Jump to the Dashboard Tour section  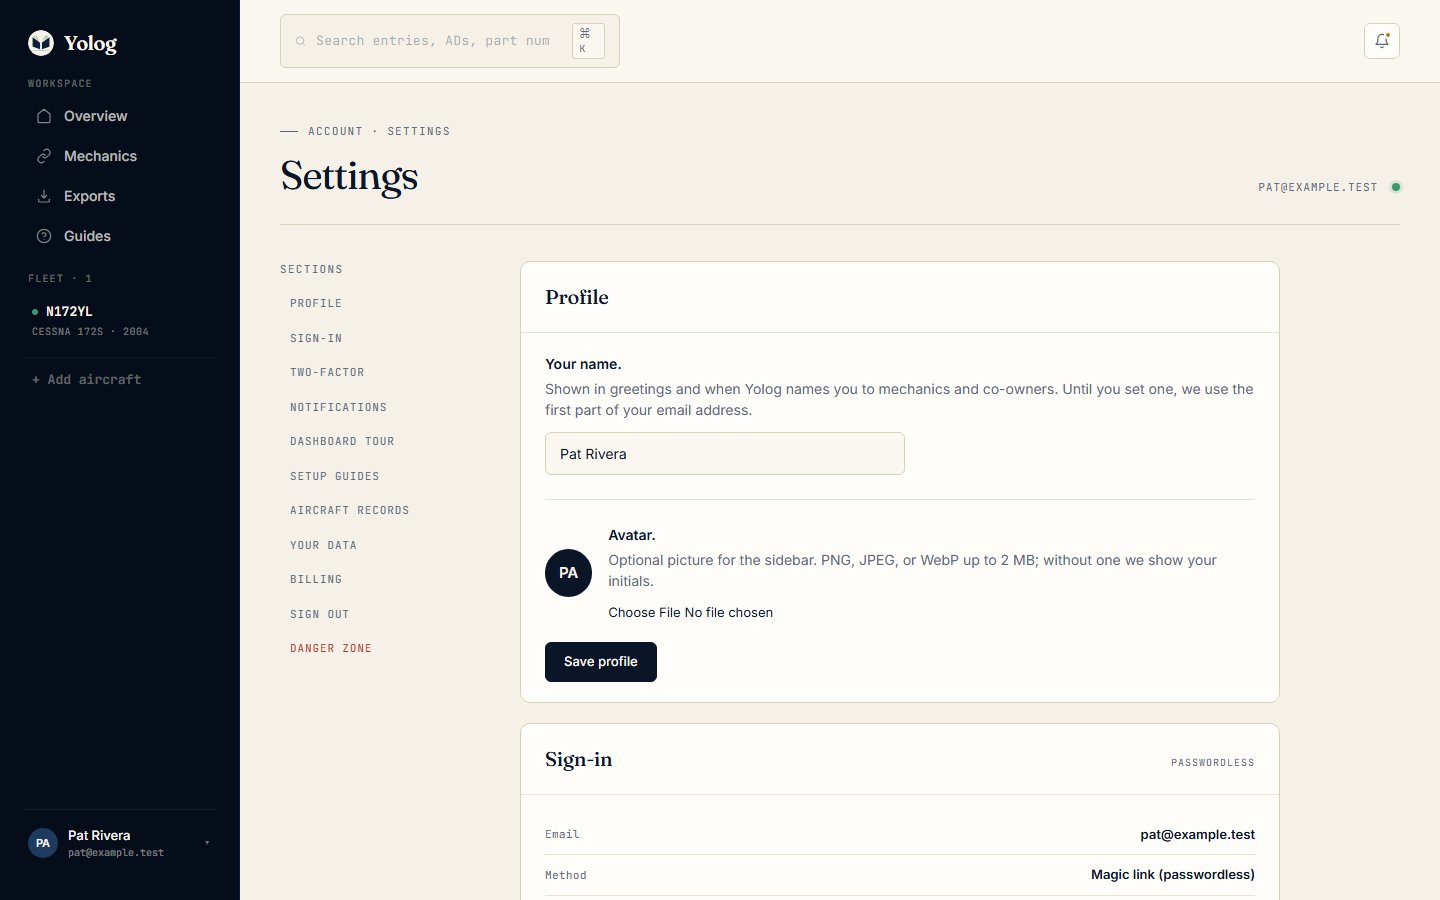[342, 441]
